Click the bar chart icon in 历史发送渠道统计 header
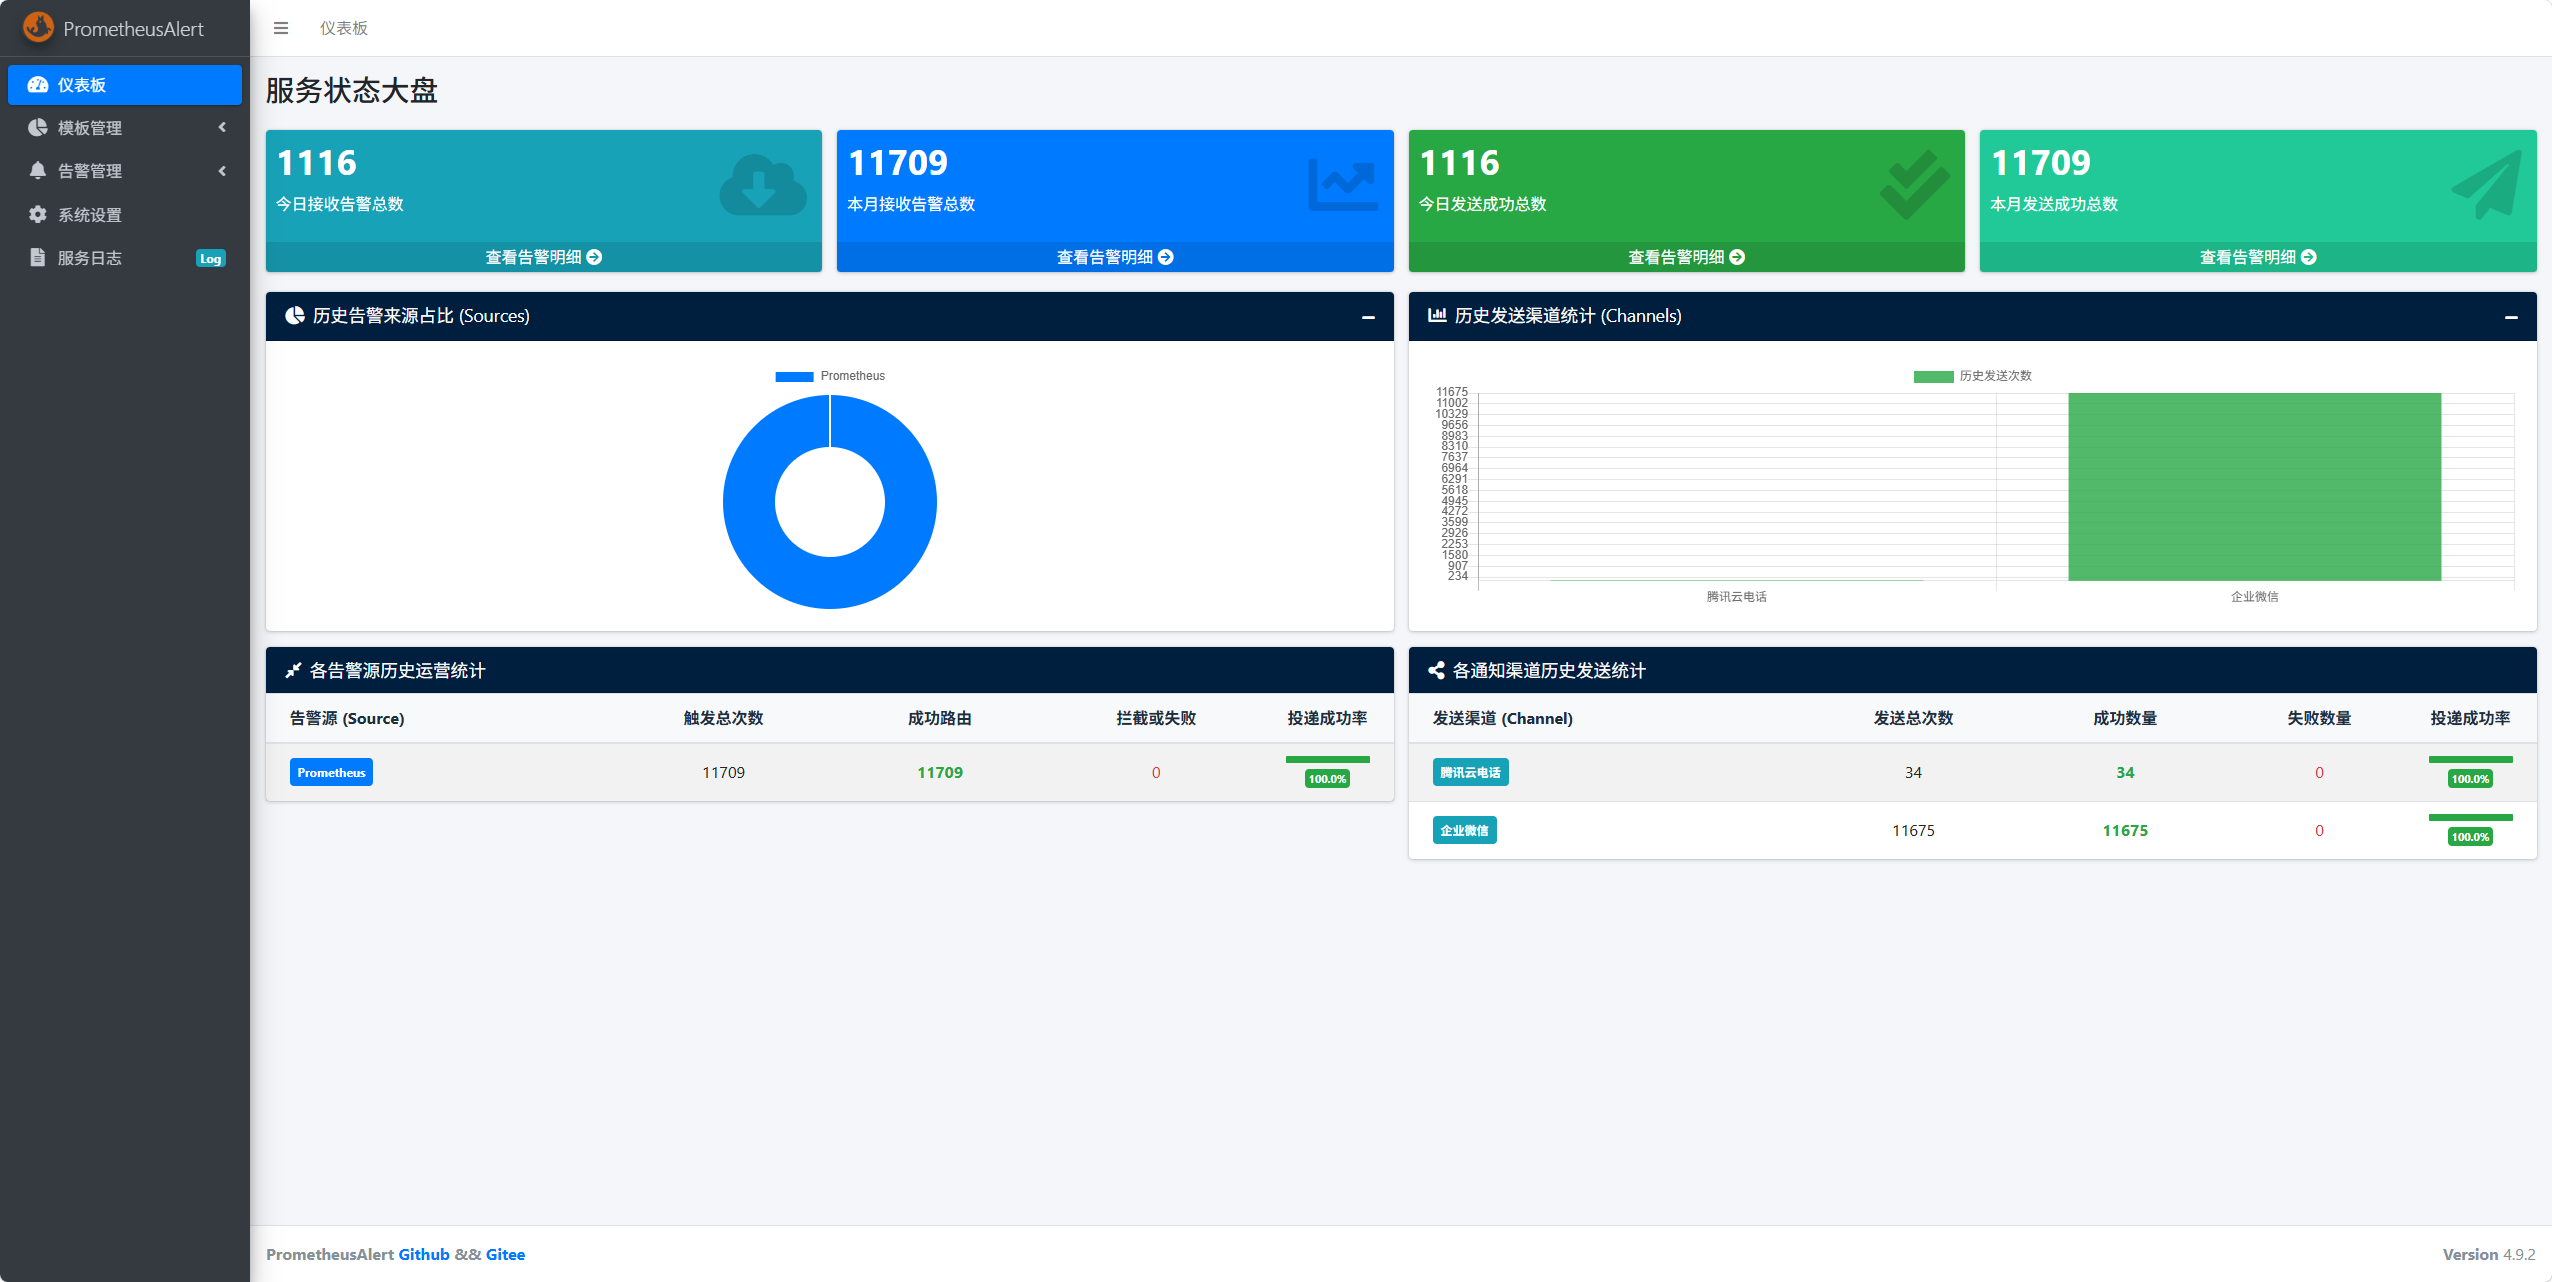The width and height of the screenshot is (2552, 1282). 1437,316
